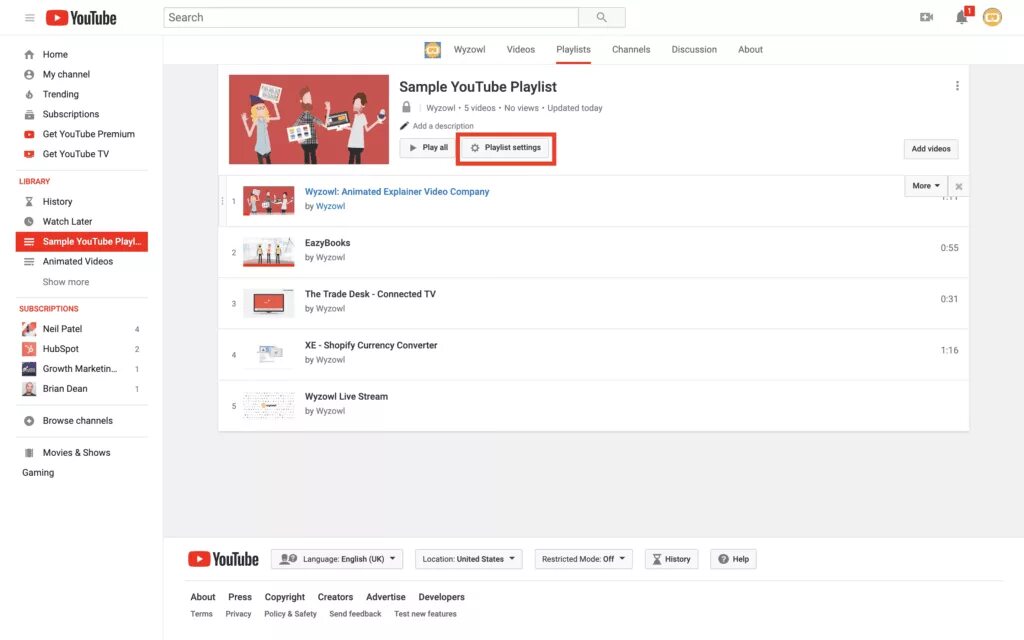Open the upload video camera icon
Screen dimensions: 1024x640
(926, 17)
